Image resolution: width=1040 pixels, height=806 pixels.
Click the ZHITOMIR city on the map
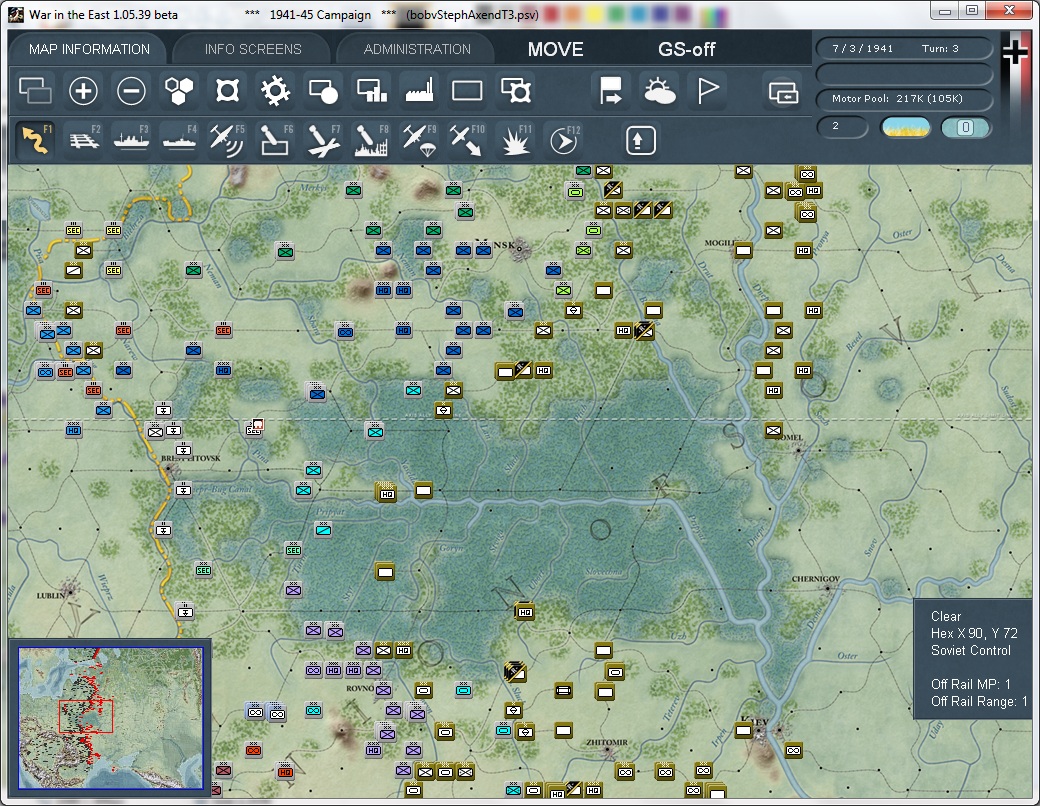[608, 752]
